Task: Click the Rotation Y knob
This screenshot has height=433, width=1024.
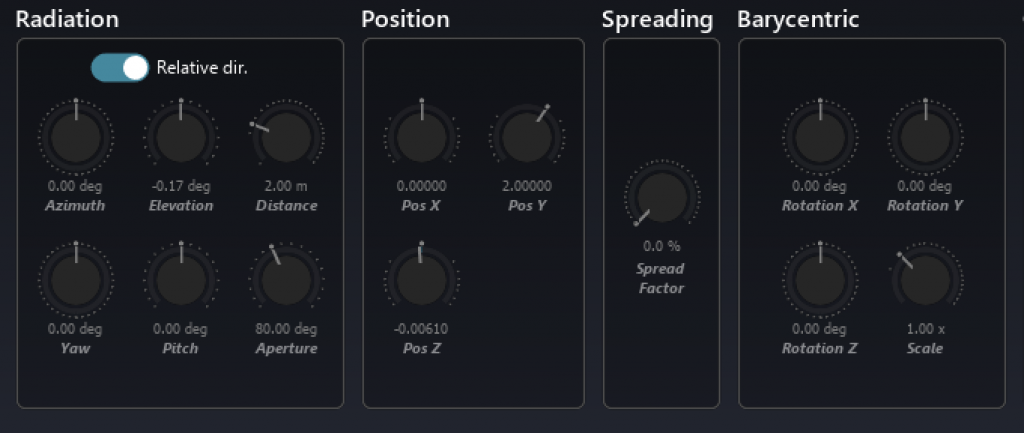Action: 925,137
